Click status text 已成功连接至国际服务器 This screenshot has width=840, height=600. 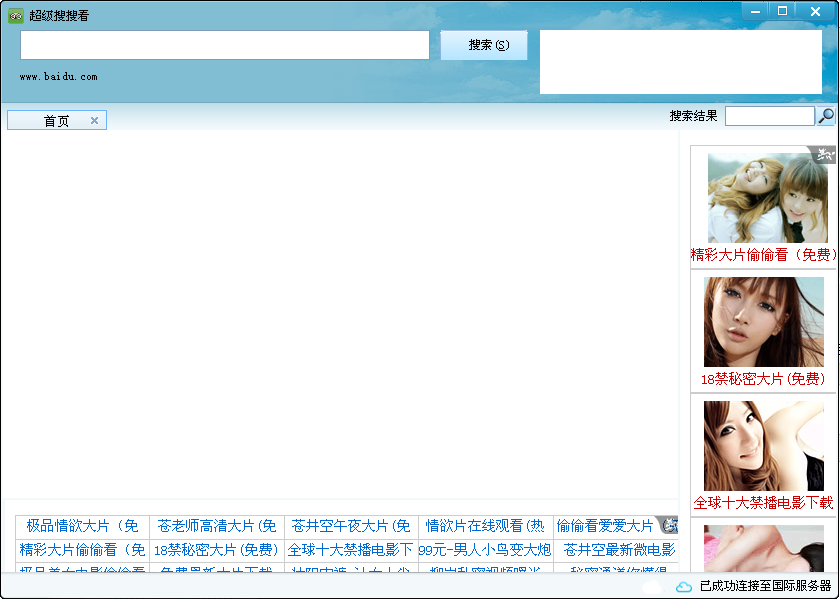pos(766,586)
